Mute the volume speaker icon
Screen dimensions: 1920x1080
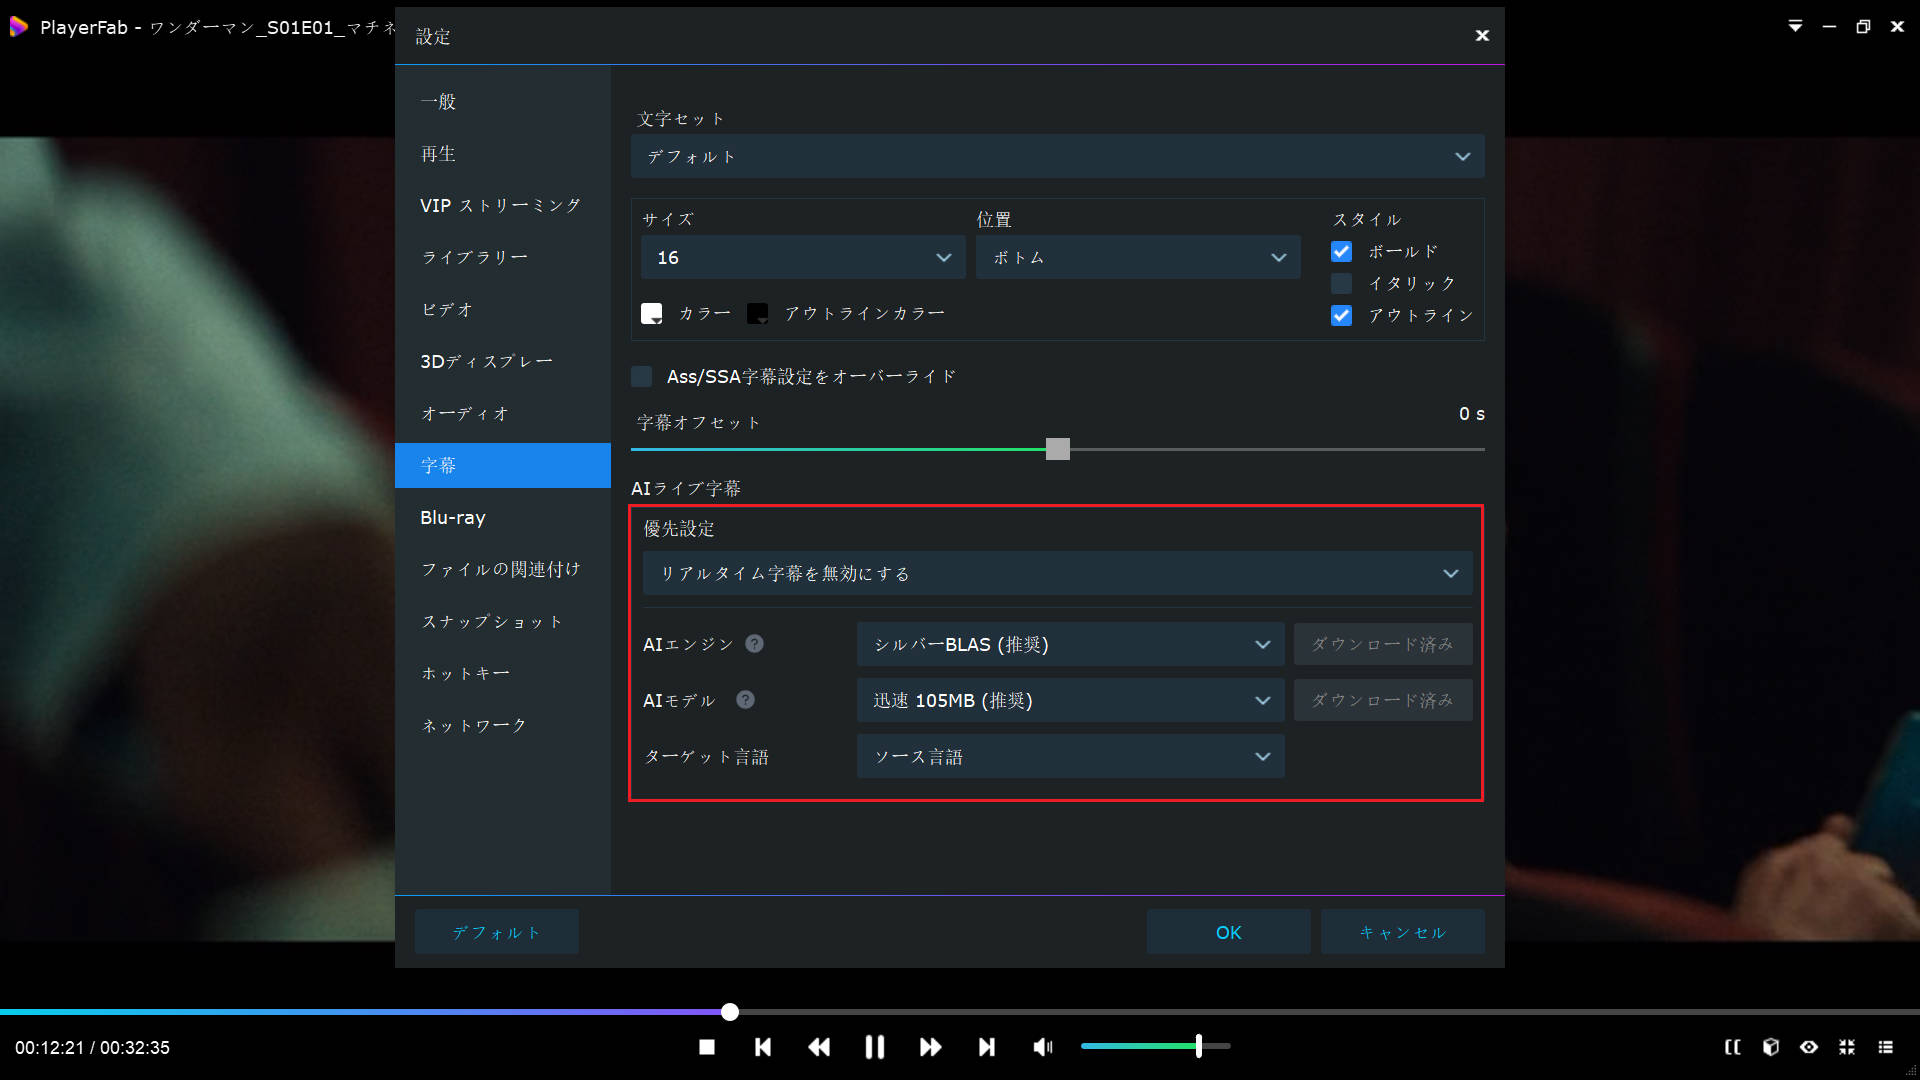(1043, 1047)
